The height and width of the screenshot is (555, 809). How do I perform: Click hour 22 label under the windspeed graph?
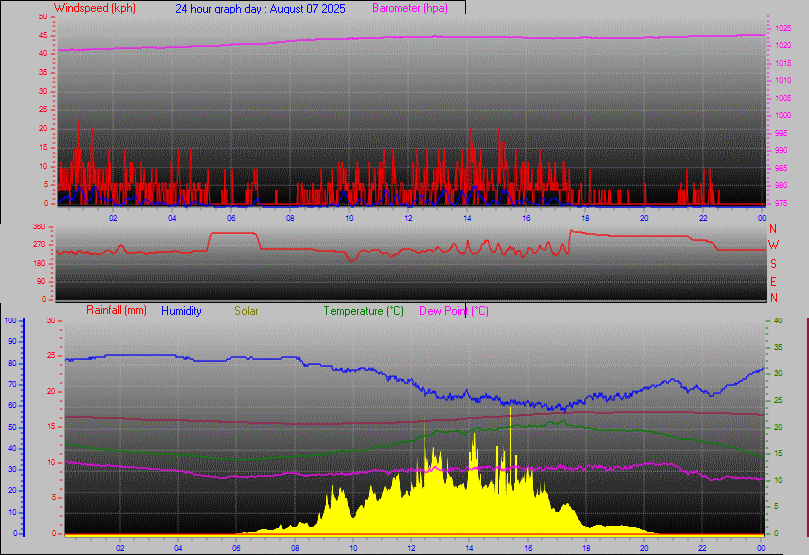pos(703,218)
